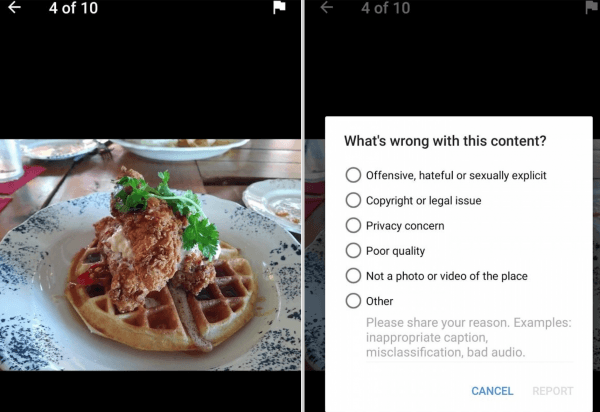The image size is (600, 412).
Task: Tap the dimmed flag icon in the right panel
Action: pos(592,8)
